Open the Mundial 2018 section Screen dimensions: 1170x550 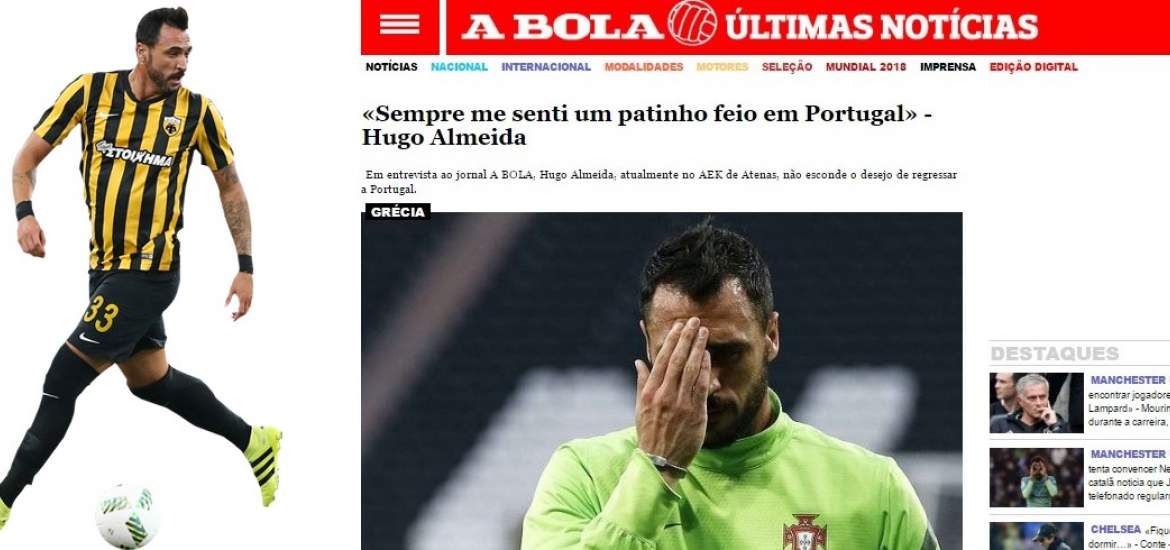[x=866, y=66]
